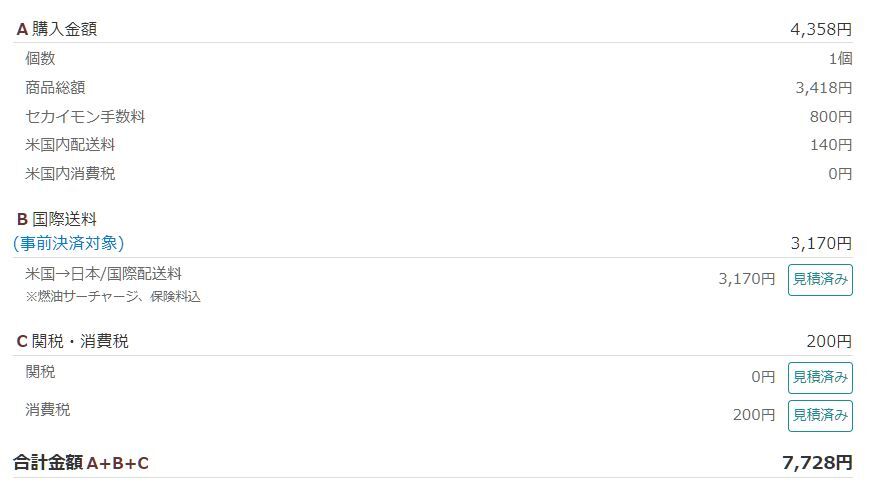Screen dimensions: 877x498
Task: Select the 7,728円 grand total
Action: 817,462
